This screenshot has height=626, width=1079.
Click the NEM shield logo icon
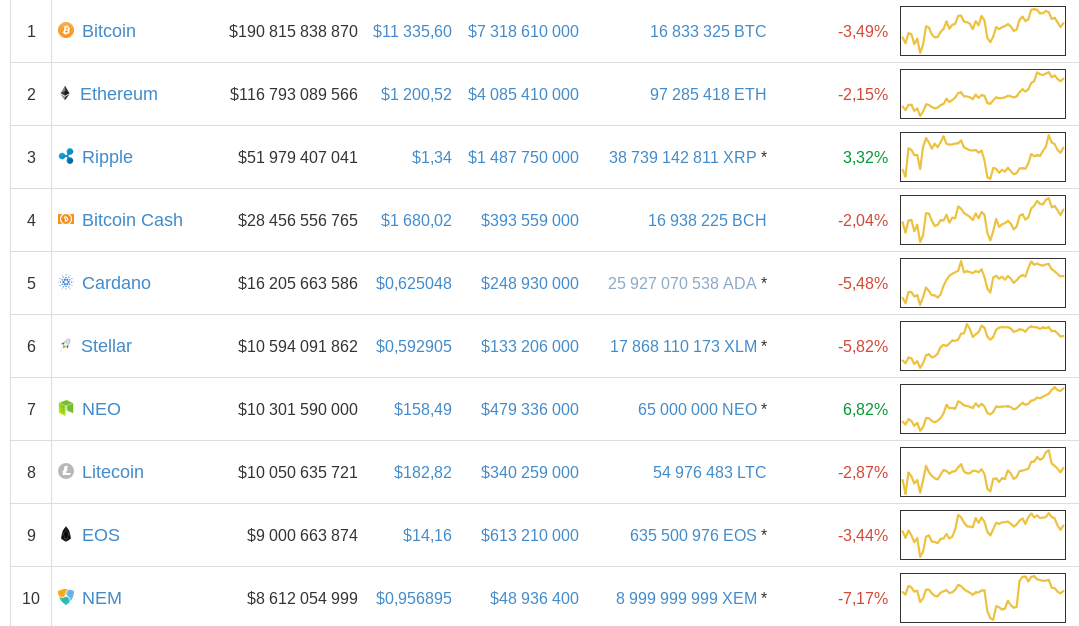coord(66,597)
